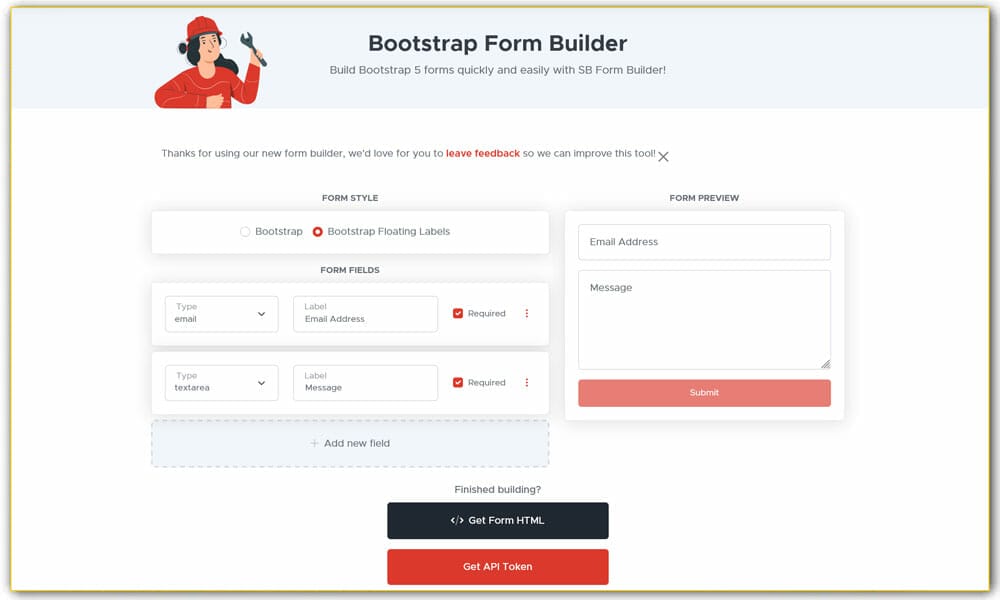
Task: Open the Type dropdown showing email
Action: click(221, 313)
